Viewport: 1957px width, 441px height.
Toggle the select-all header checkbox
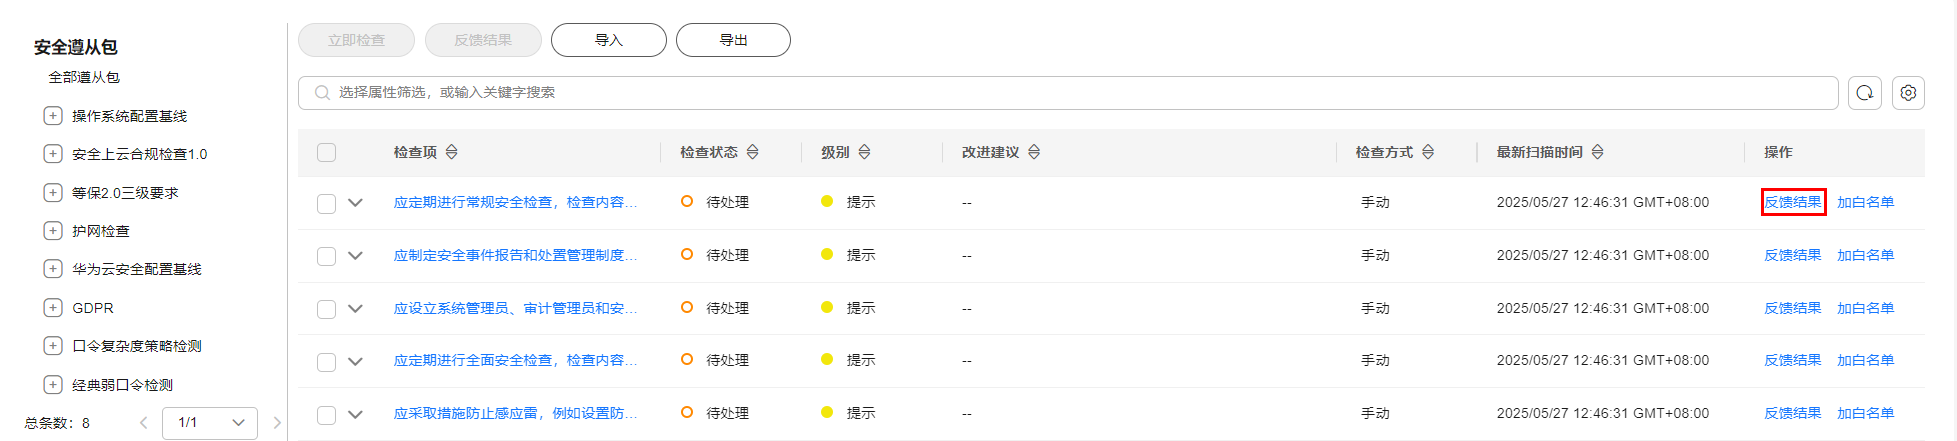tap(326, 153)
